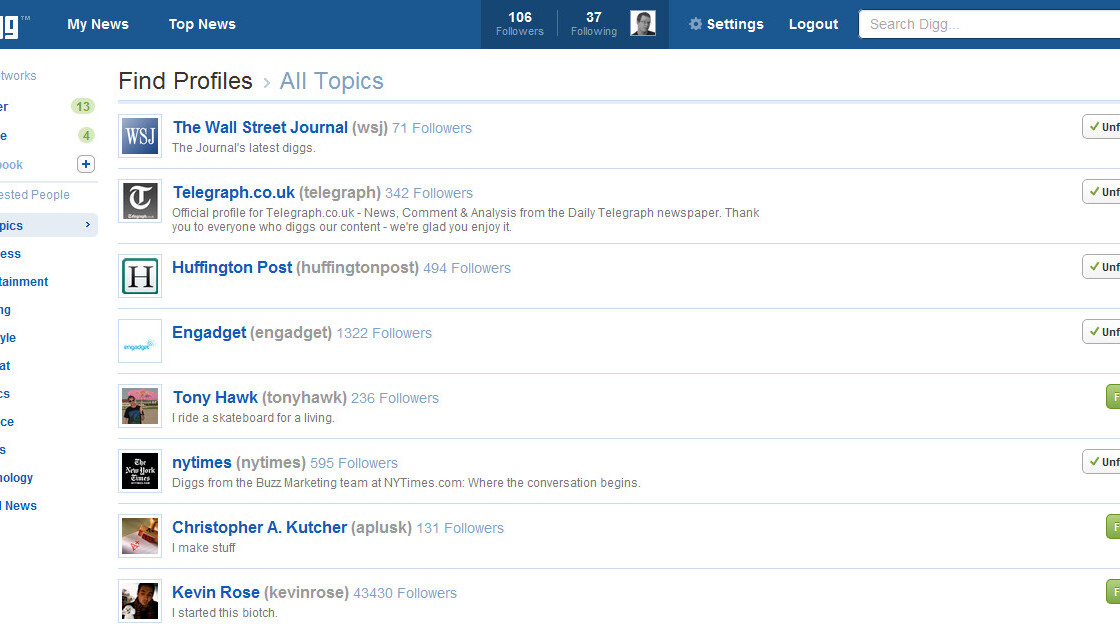Image resolution: width=1120 pixels, height=630 pixels.
Task: Open nytimes profile link
Action: tap(201, 462)
